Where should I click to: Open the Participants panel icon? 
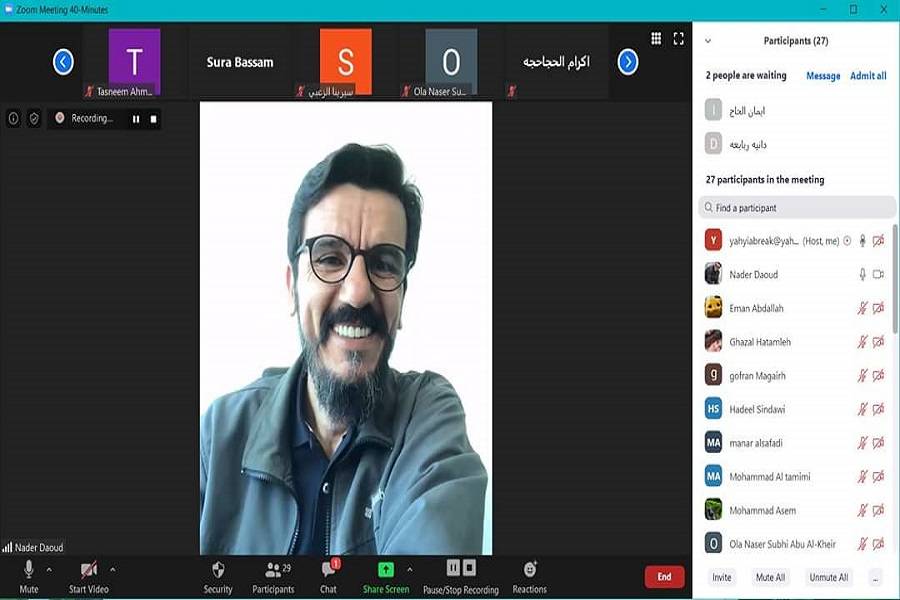[x=272, y=570]
